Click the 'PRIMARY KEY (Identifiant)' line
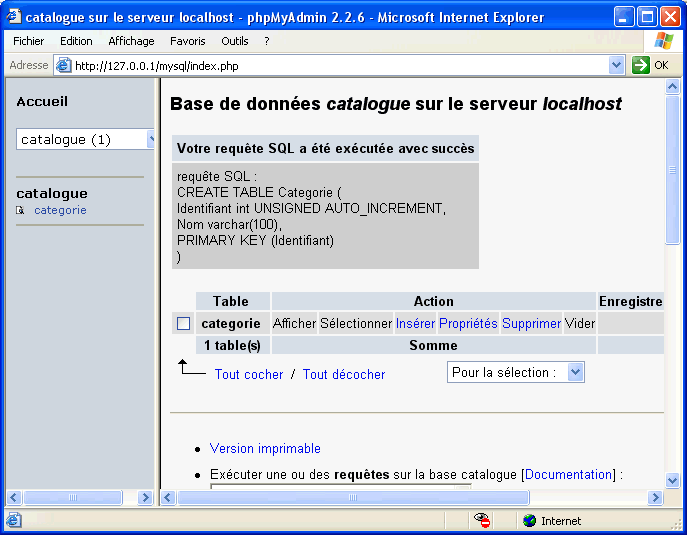 (255, 241)
